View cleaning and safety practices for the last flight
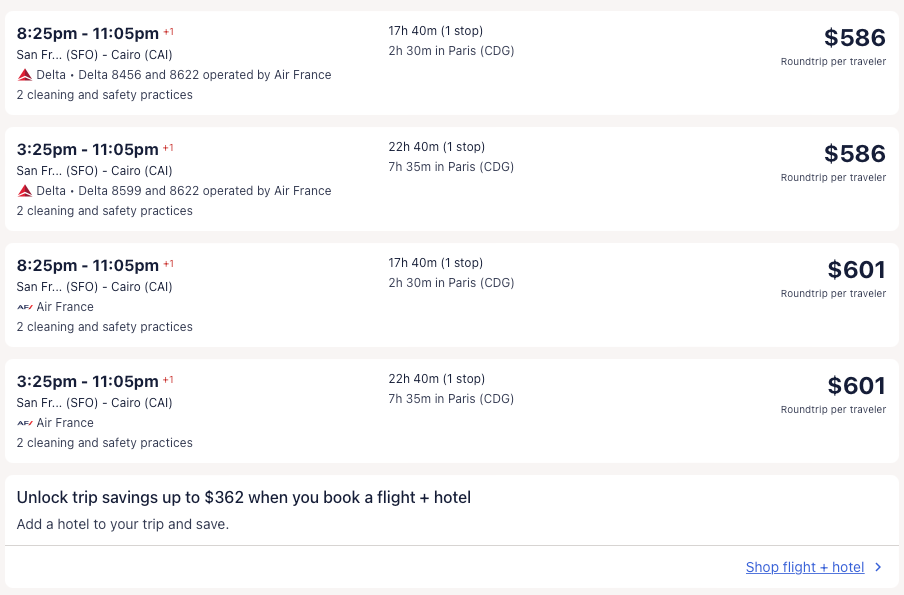 105,443
